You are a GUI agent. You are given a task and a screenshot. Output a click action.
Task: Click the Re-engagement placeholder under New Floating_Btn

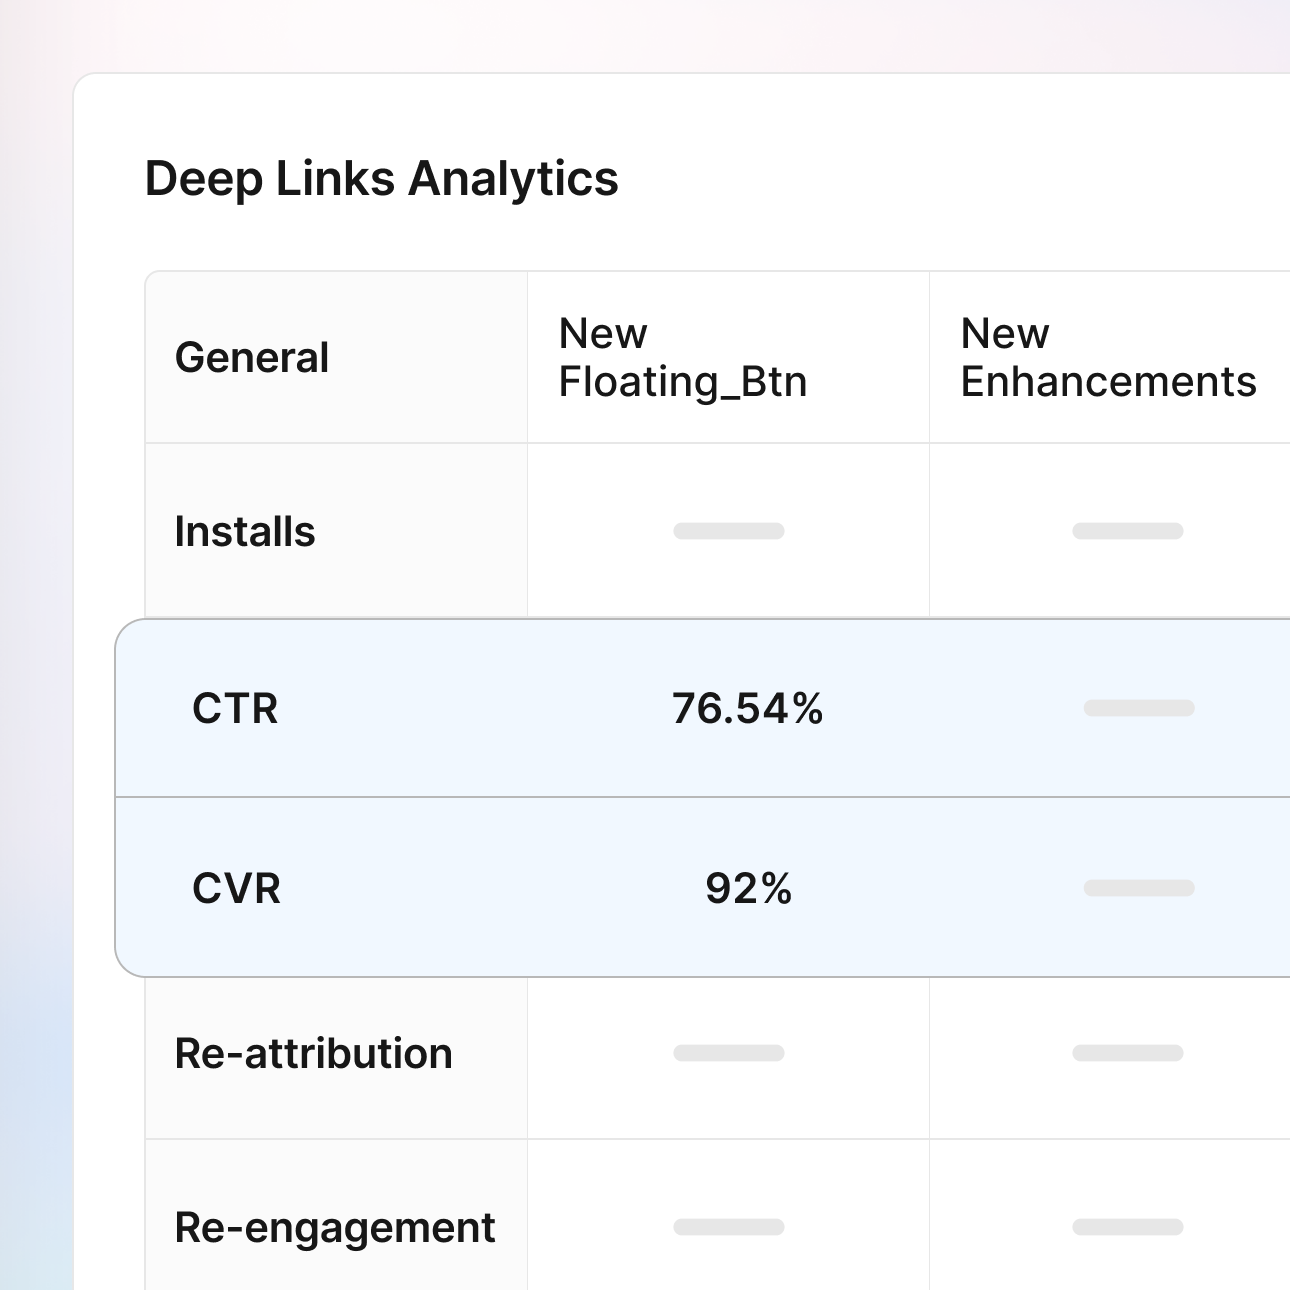click(728, 1226)
